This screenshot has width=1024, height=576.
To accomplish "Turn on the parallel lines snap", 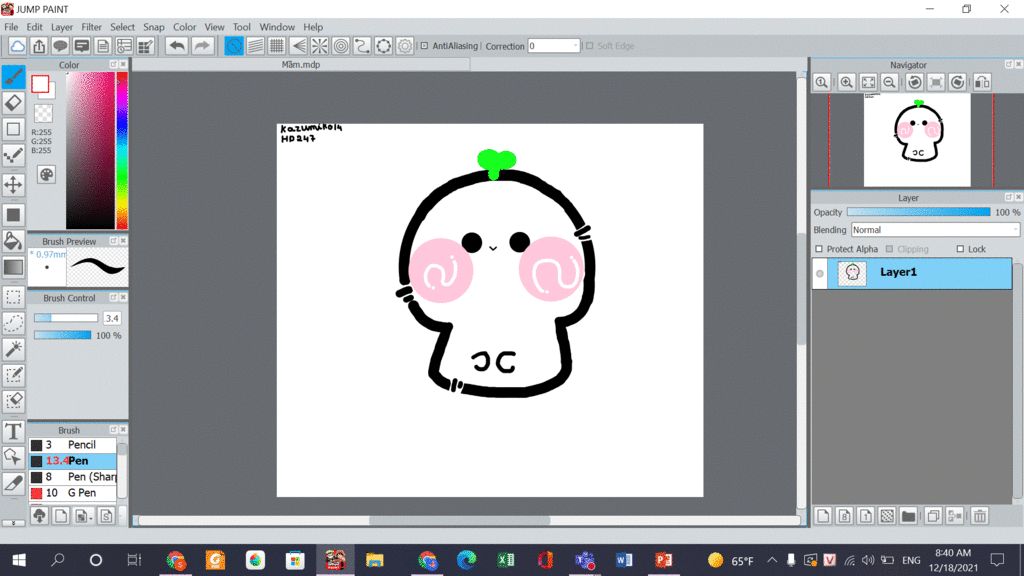I will tap(255, 46).
